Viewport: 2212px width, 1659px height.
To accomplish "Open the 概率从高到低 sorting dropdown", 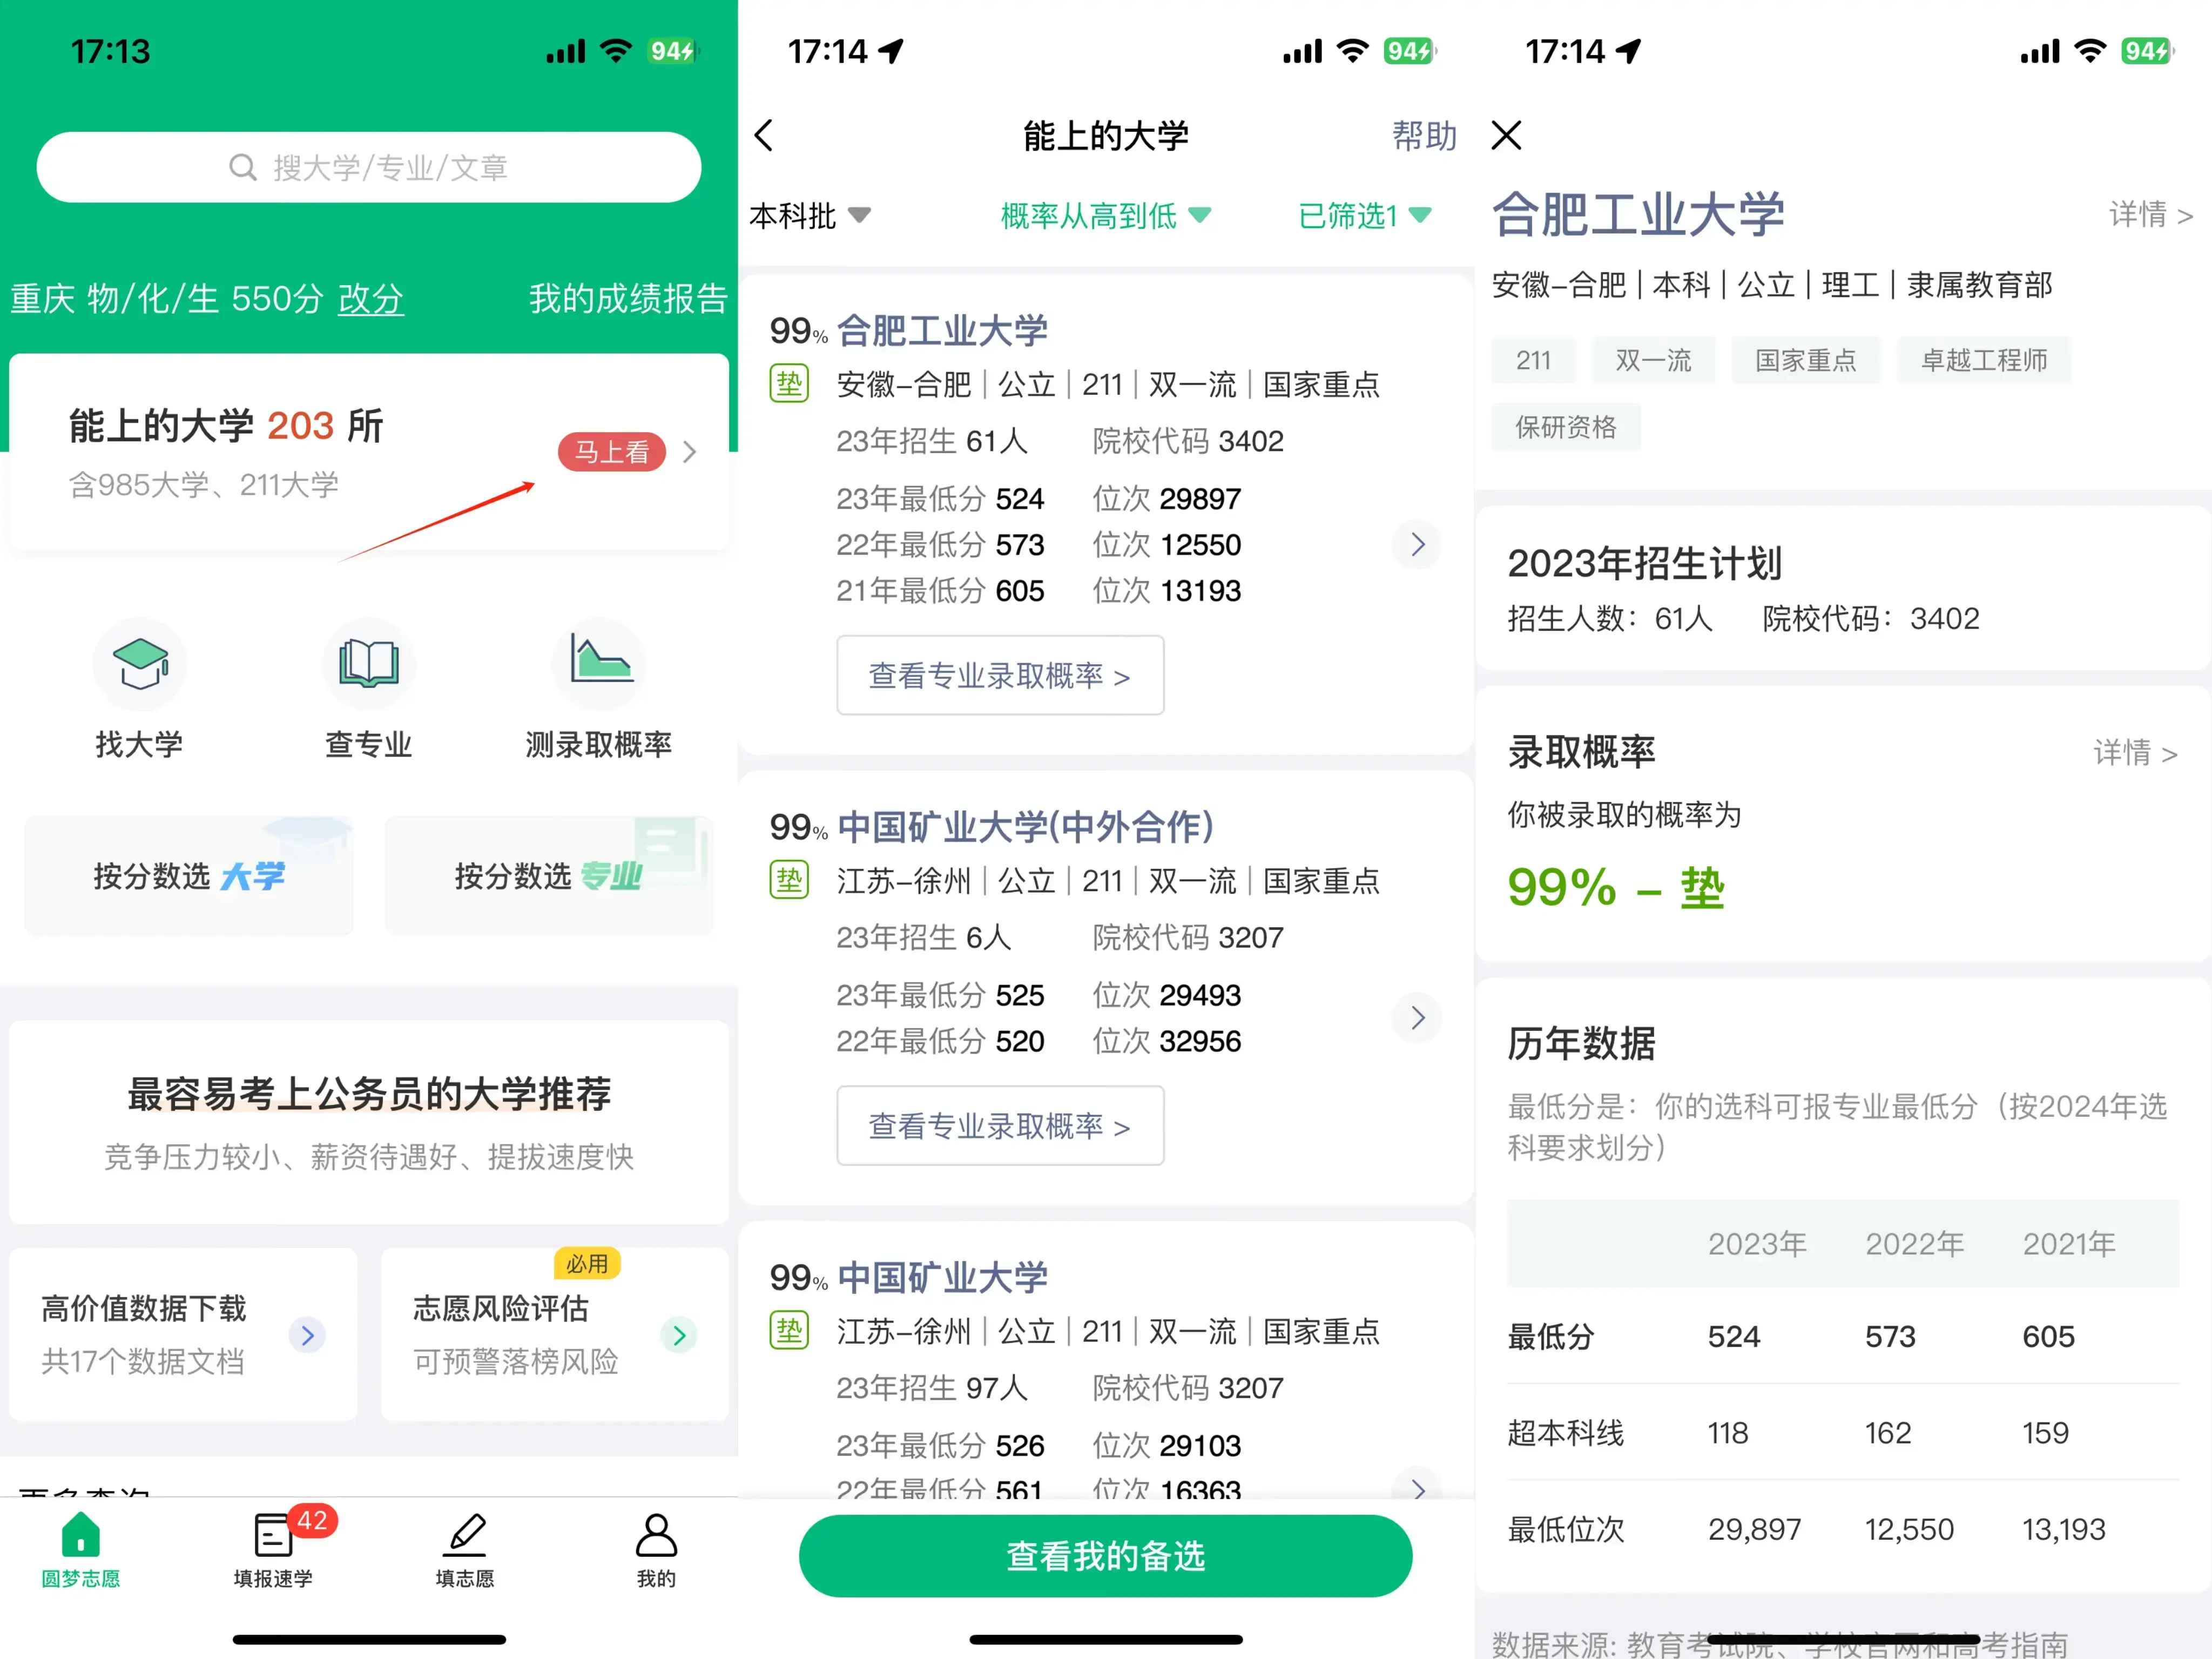I will click(x=1105, y=215).
